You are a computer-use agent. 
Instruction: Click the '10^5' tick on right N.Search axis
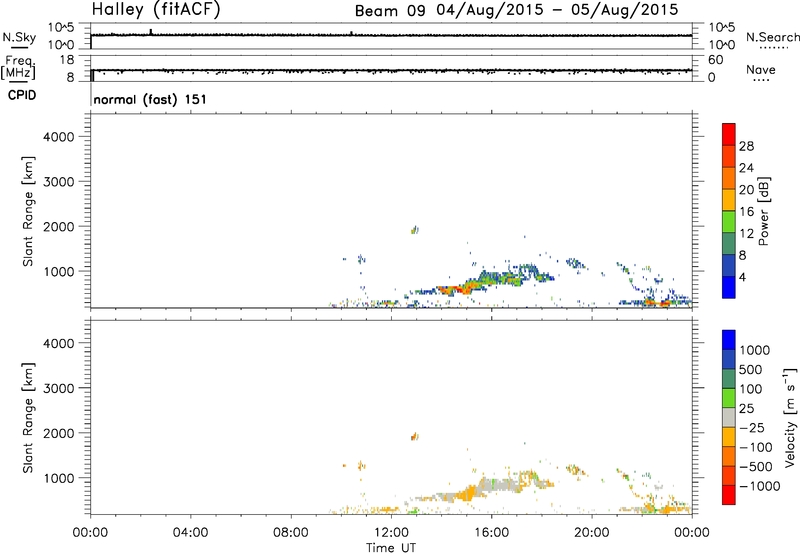tap(721, 27)
